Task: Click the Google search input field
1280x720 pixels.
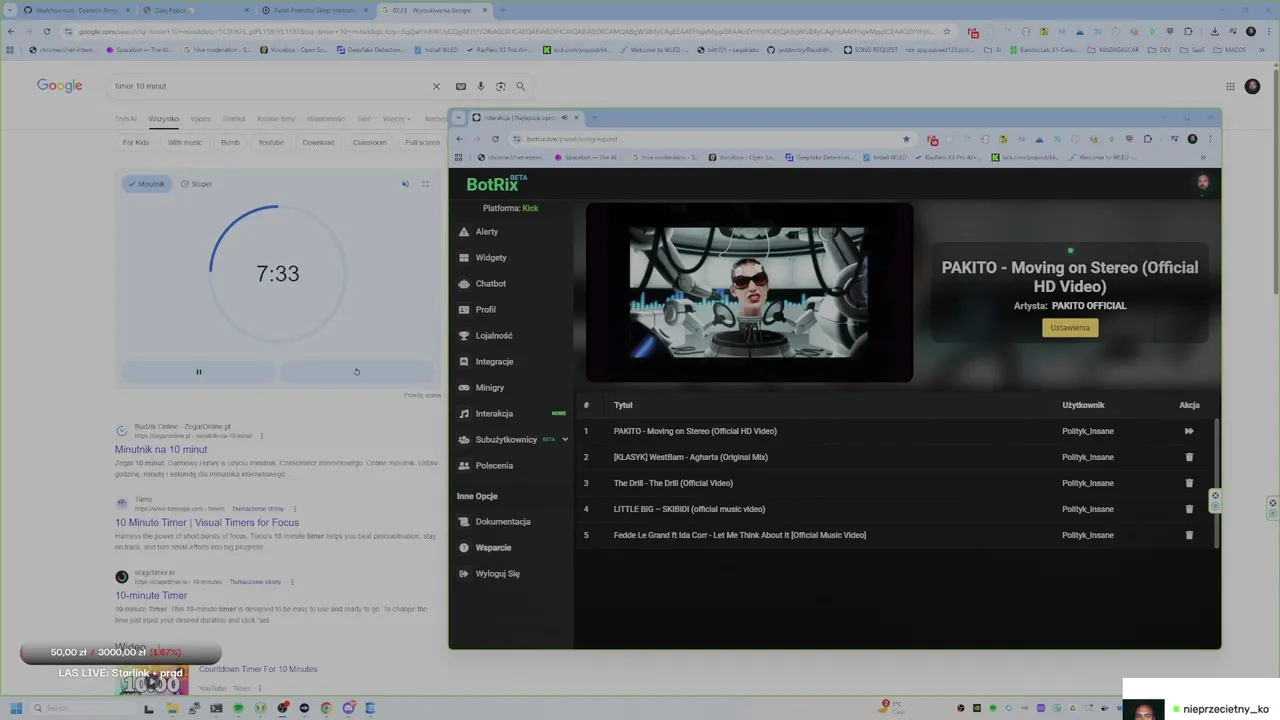Action: tap(270, 86)
